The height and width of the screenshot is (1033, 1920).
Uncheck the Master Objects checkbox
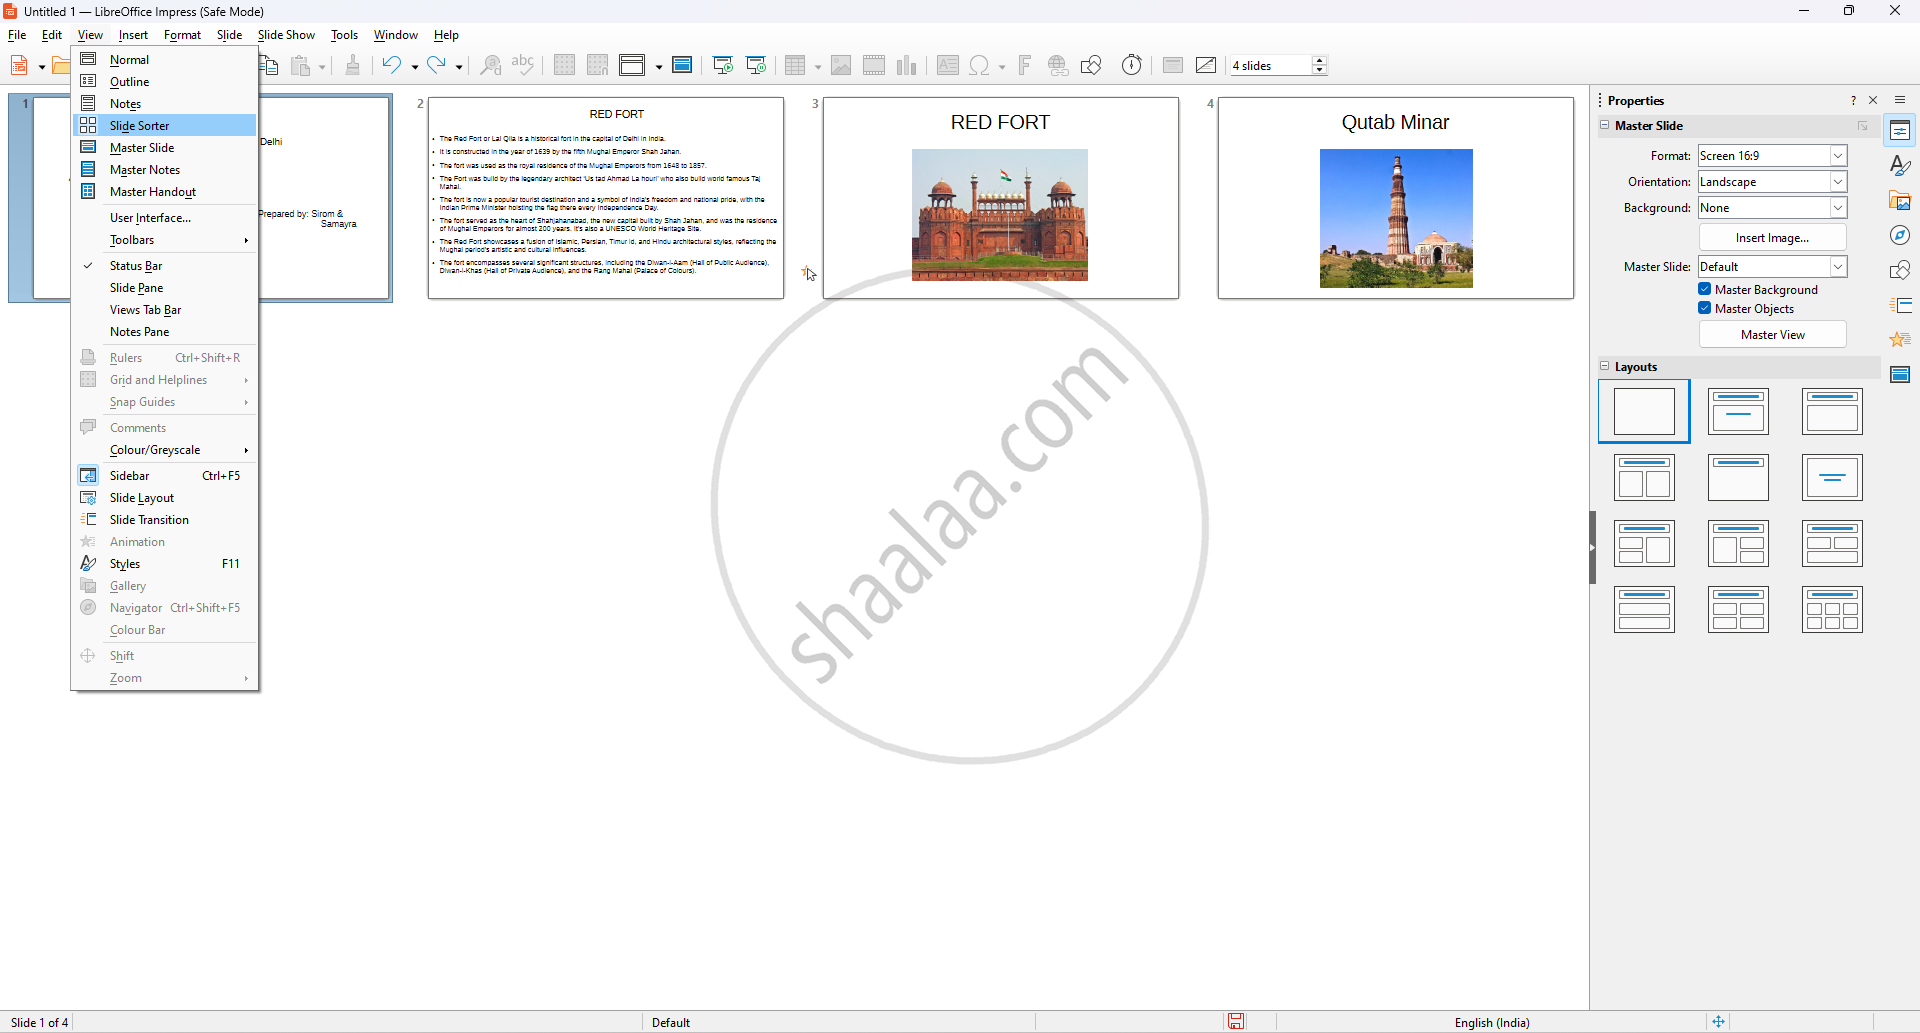point(1705,309)
